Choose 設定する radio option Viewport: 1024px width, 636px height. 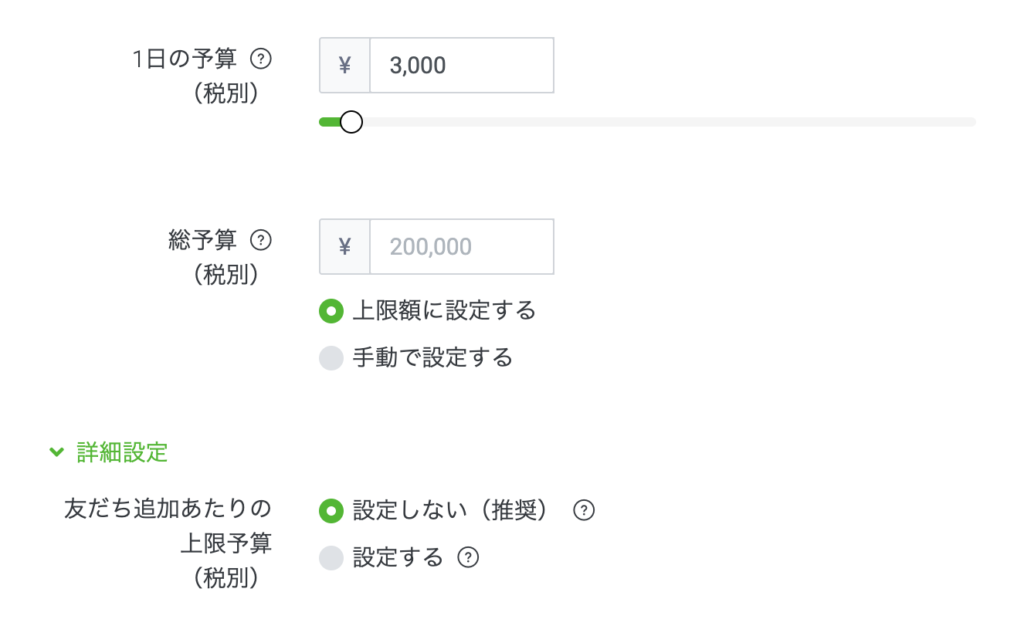coord(331,558)
